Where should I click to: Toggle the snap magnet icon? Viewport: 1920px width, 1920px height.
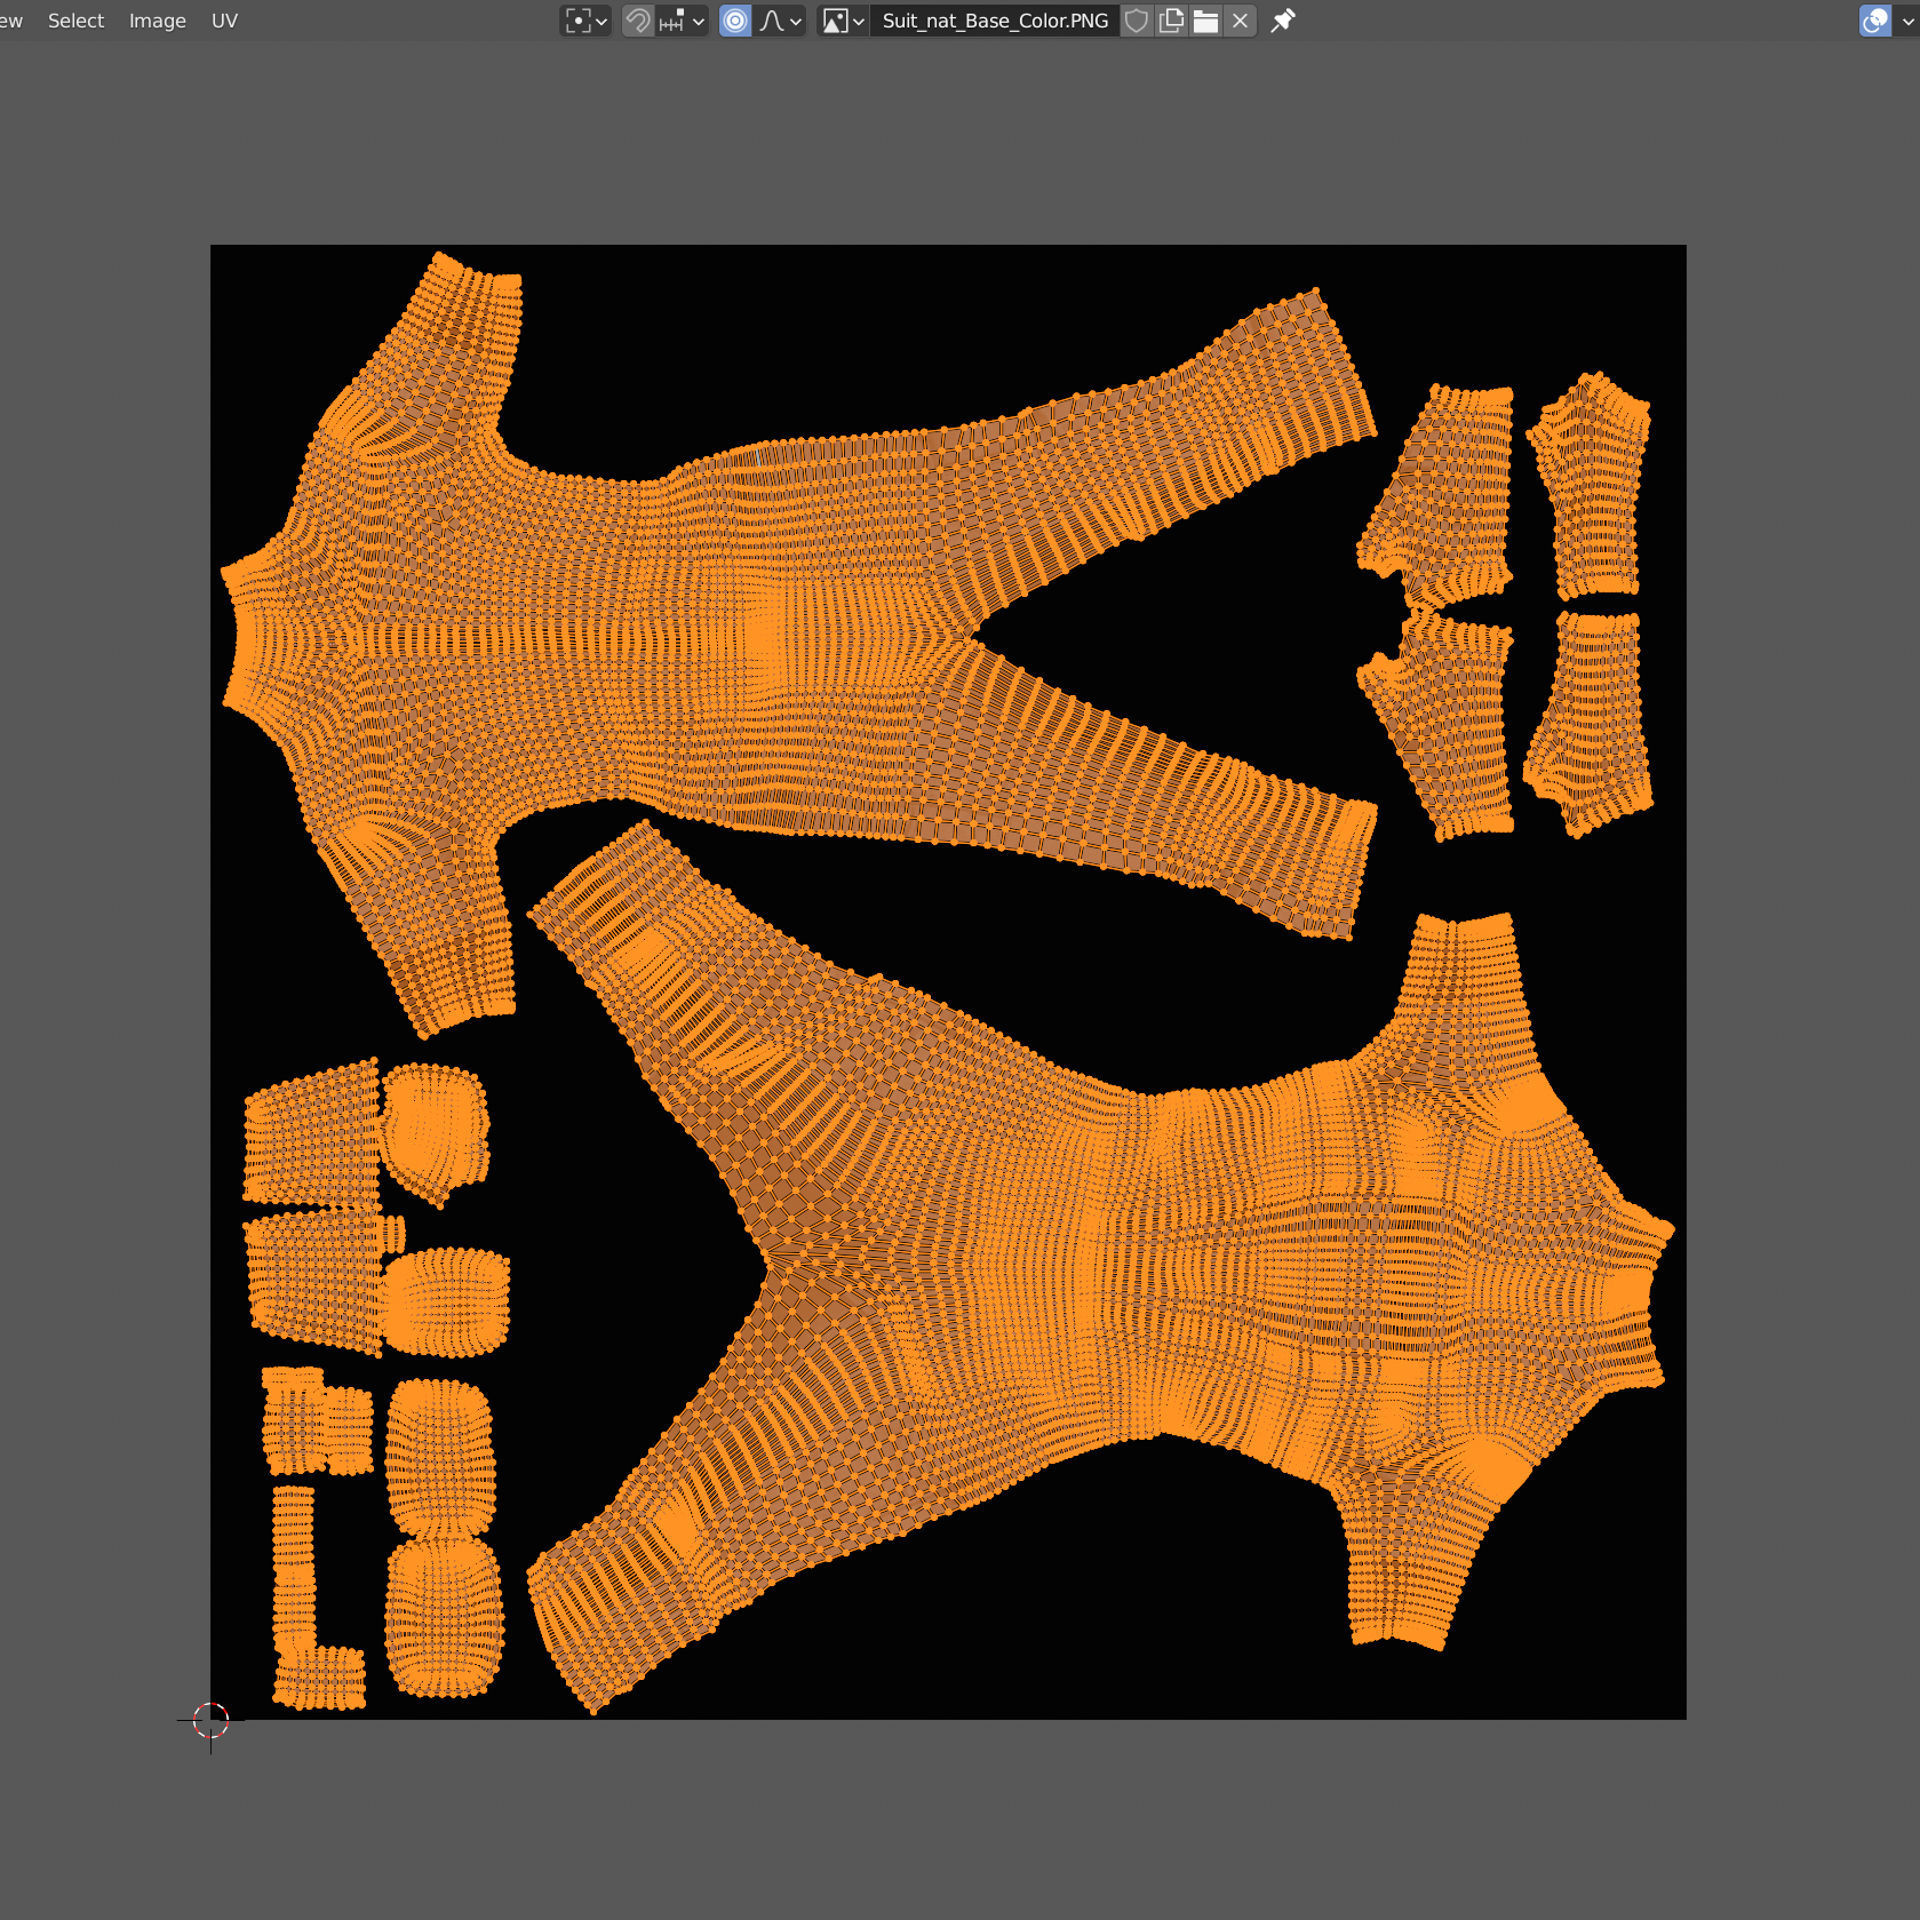[x=638, y=21]
